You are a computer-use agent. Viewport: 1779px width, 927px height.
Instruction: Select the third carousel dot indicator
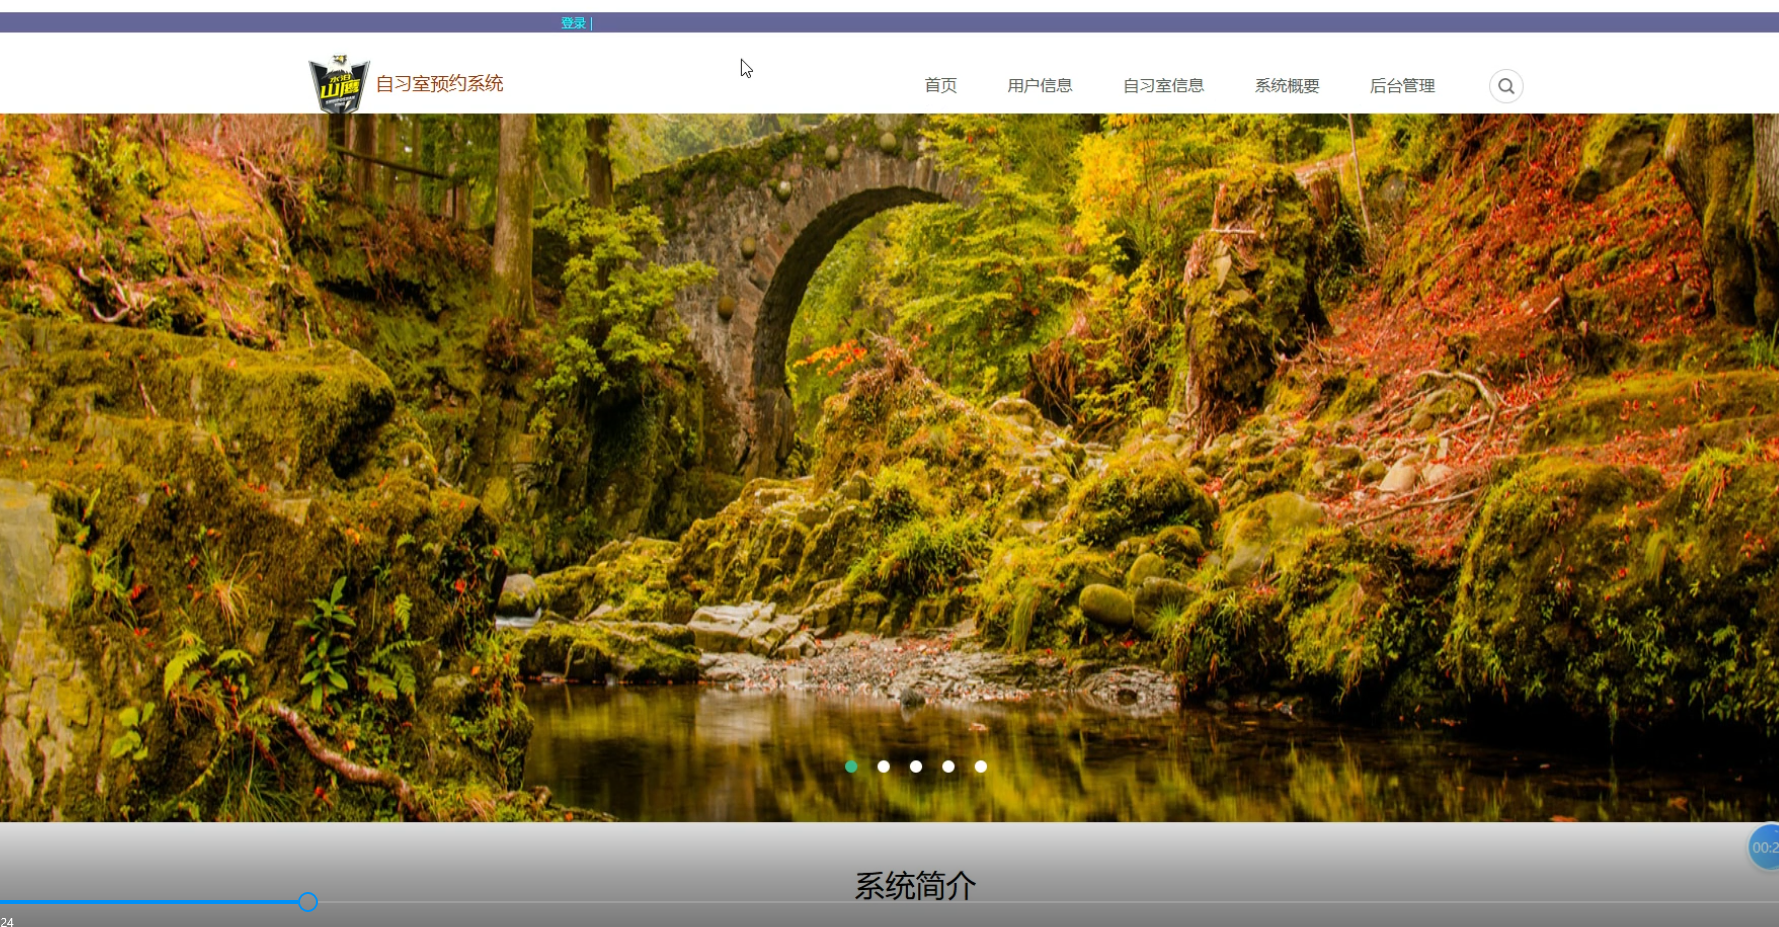(x=916, y=767)
